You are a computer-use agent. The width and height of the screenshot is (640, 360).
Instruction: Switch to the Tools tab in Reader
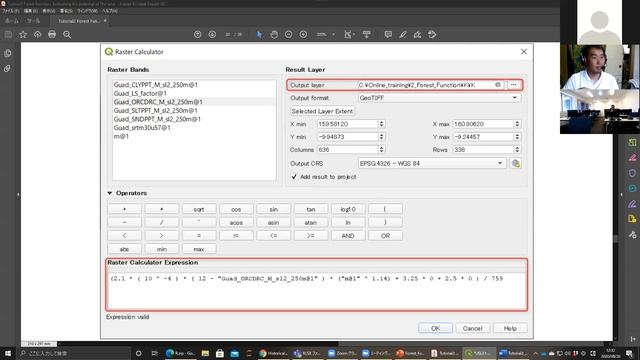pos(33,21)
